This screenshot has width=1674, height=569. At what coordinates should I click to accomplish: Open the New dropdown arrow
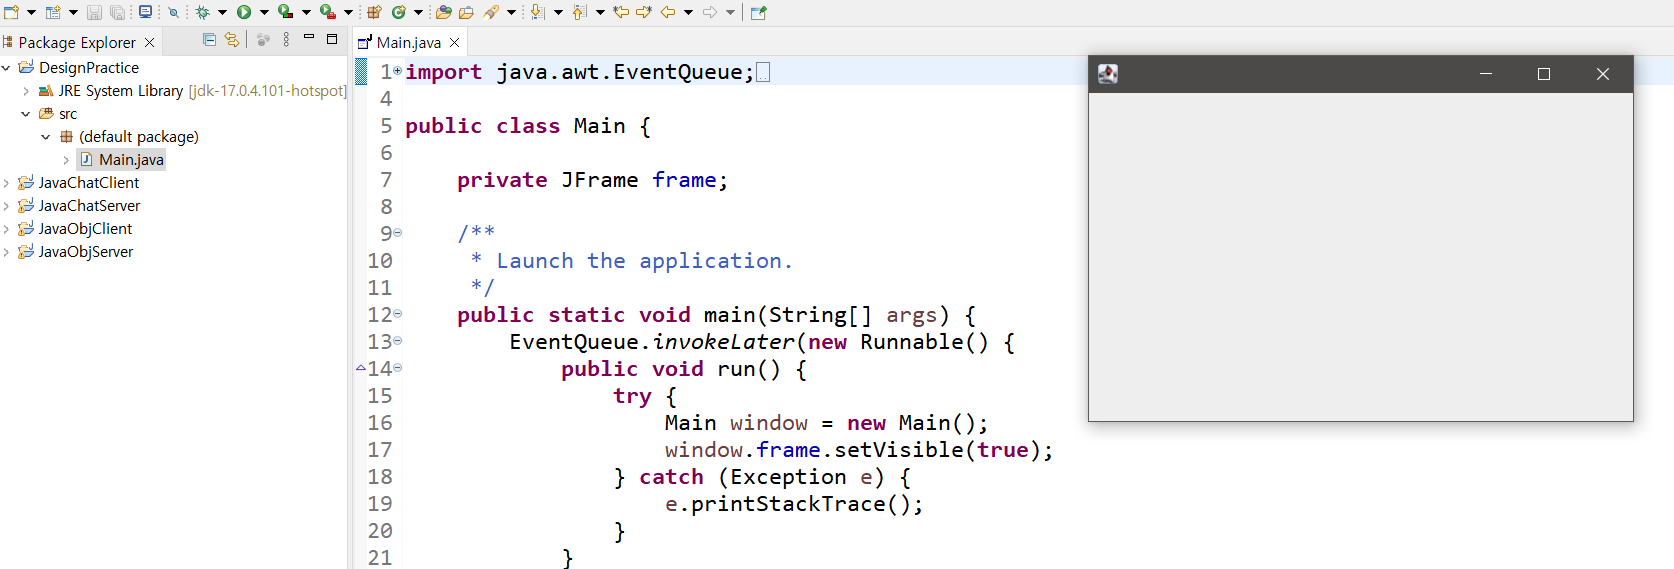(x=32, y=12)
